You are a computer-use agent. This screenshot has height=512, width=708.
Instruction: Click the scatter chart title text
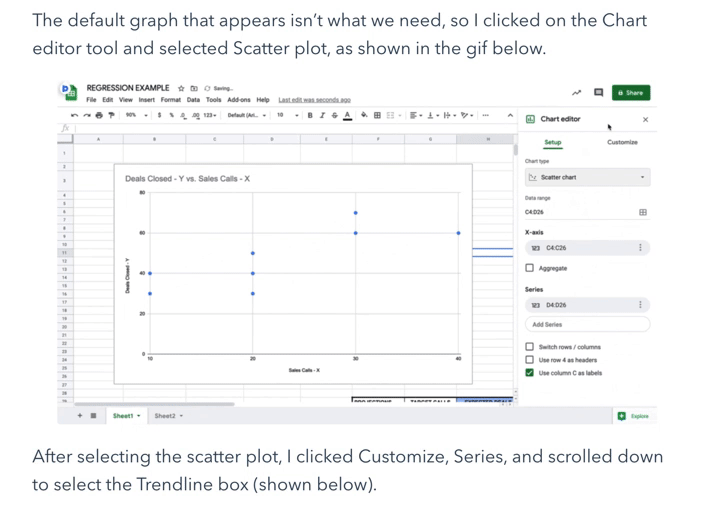pyautogui.click(x=187, y=179)
